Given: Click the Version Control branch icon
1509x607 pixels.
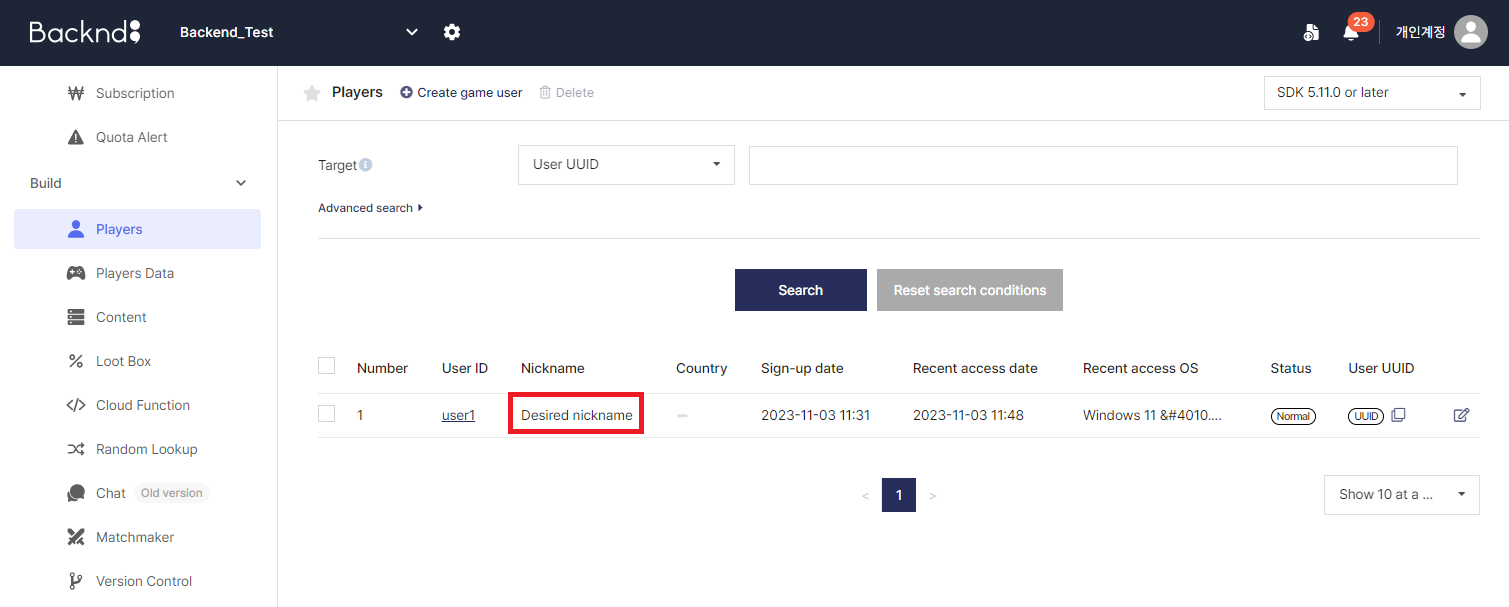Looking at the screenshot, I should click(76, 581).
